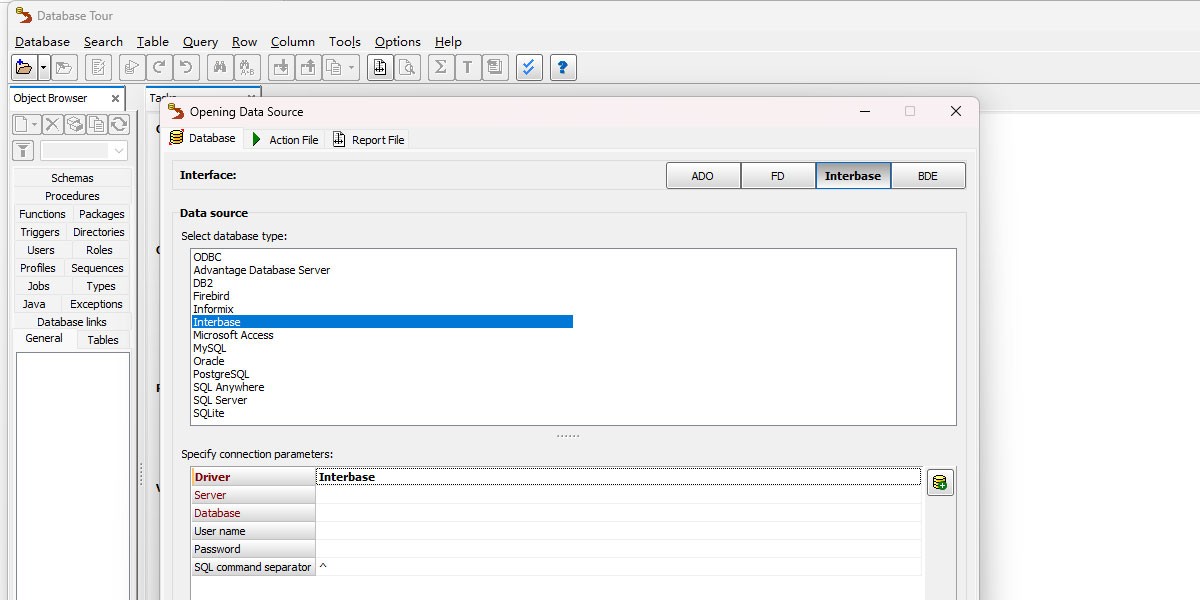Click the clockwise redo arrow toolbar icon

[x=158, y=68]
